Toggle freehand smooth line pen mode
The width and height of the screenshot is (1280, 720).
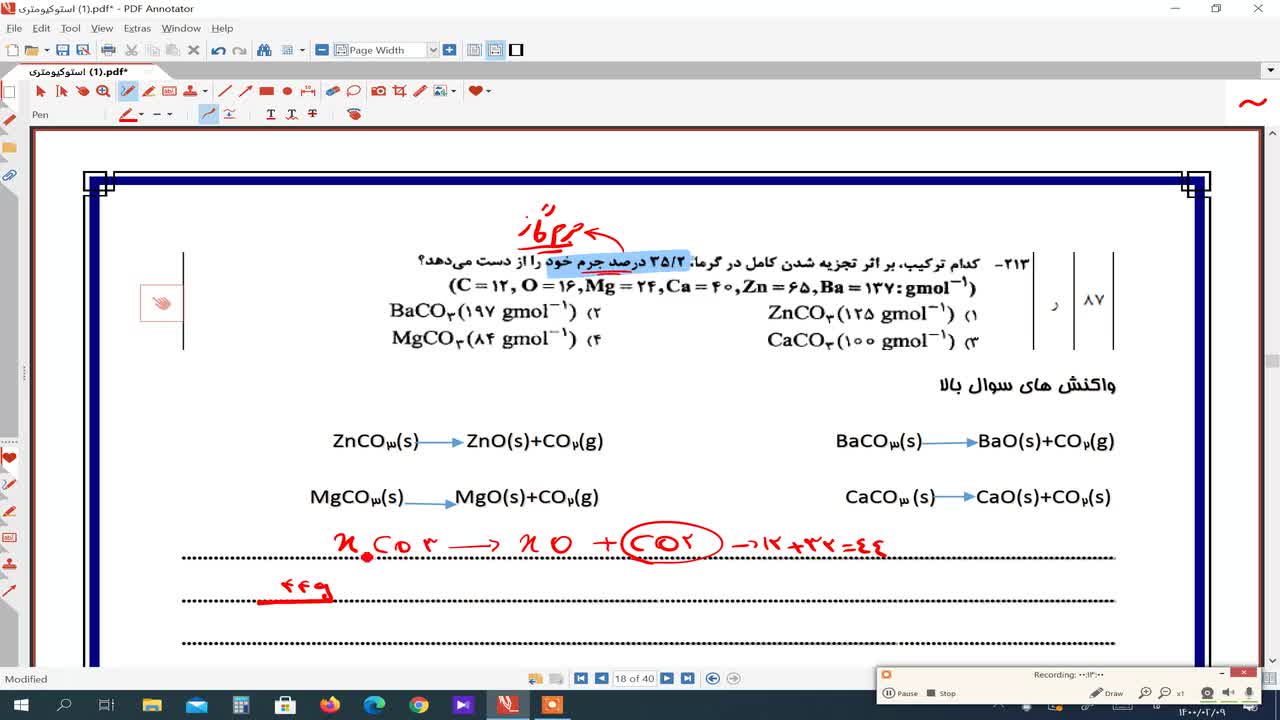click(x=208, y=114)
